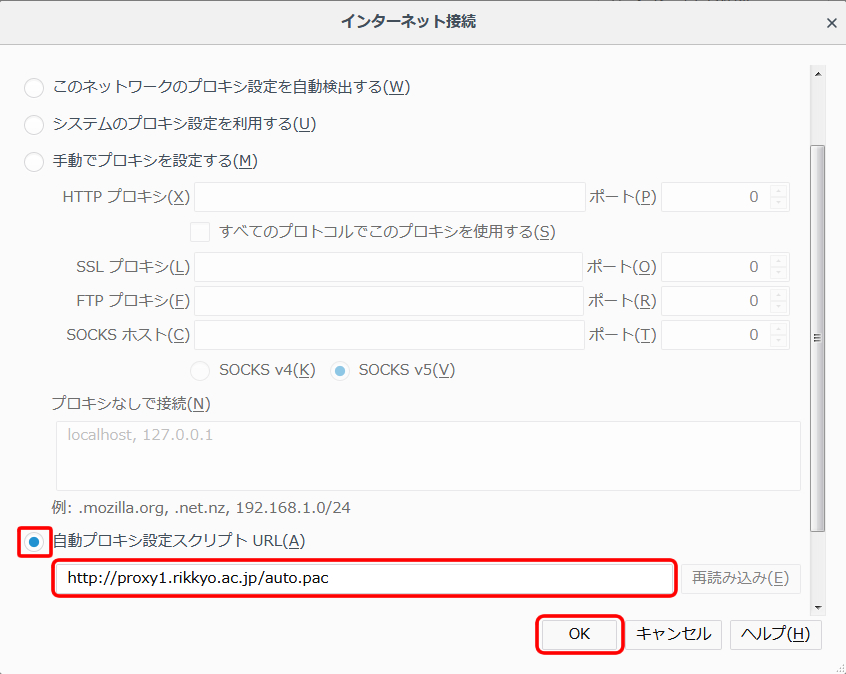Close the インターネット接続 dialog

831,23
